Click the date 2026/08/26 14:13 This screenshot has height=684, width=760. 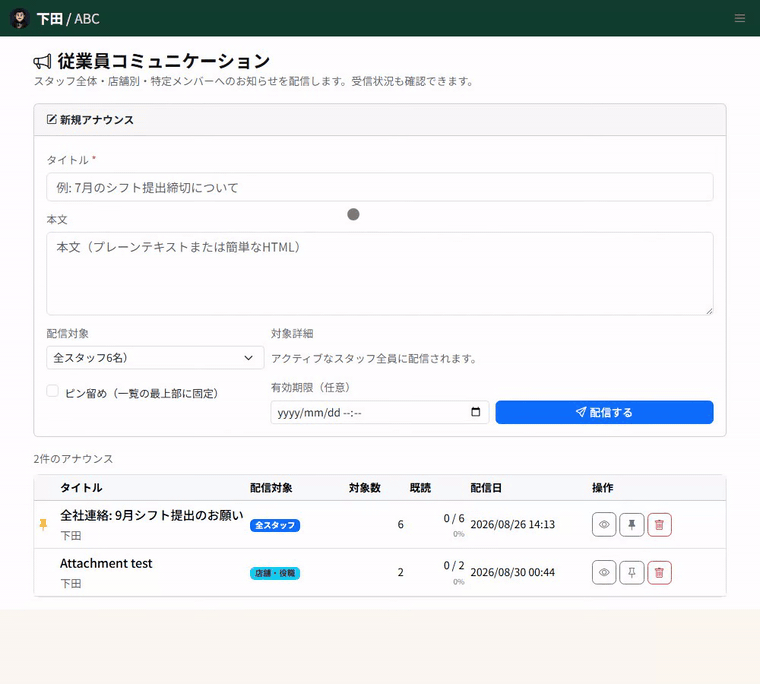pos(512,525)
